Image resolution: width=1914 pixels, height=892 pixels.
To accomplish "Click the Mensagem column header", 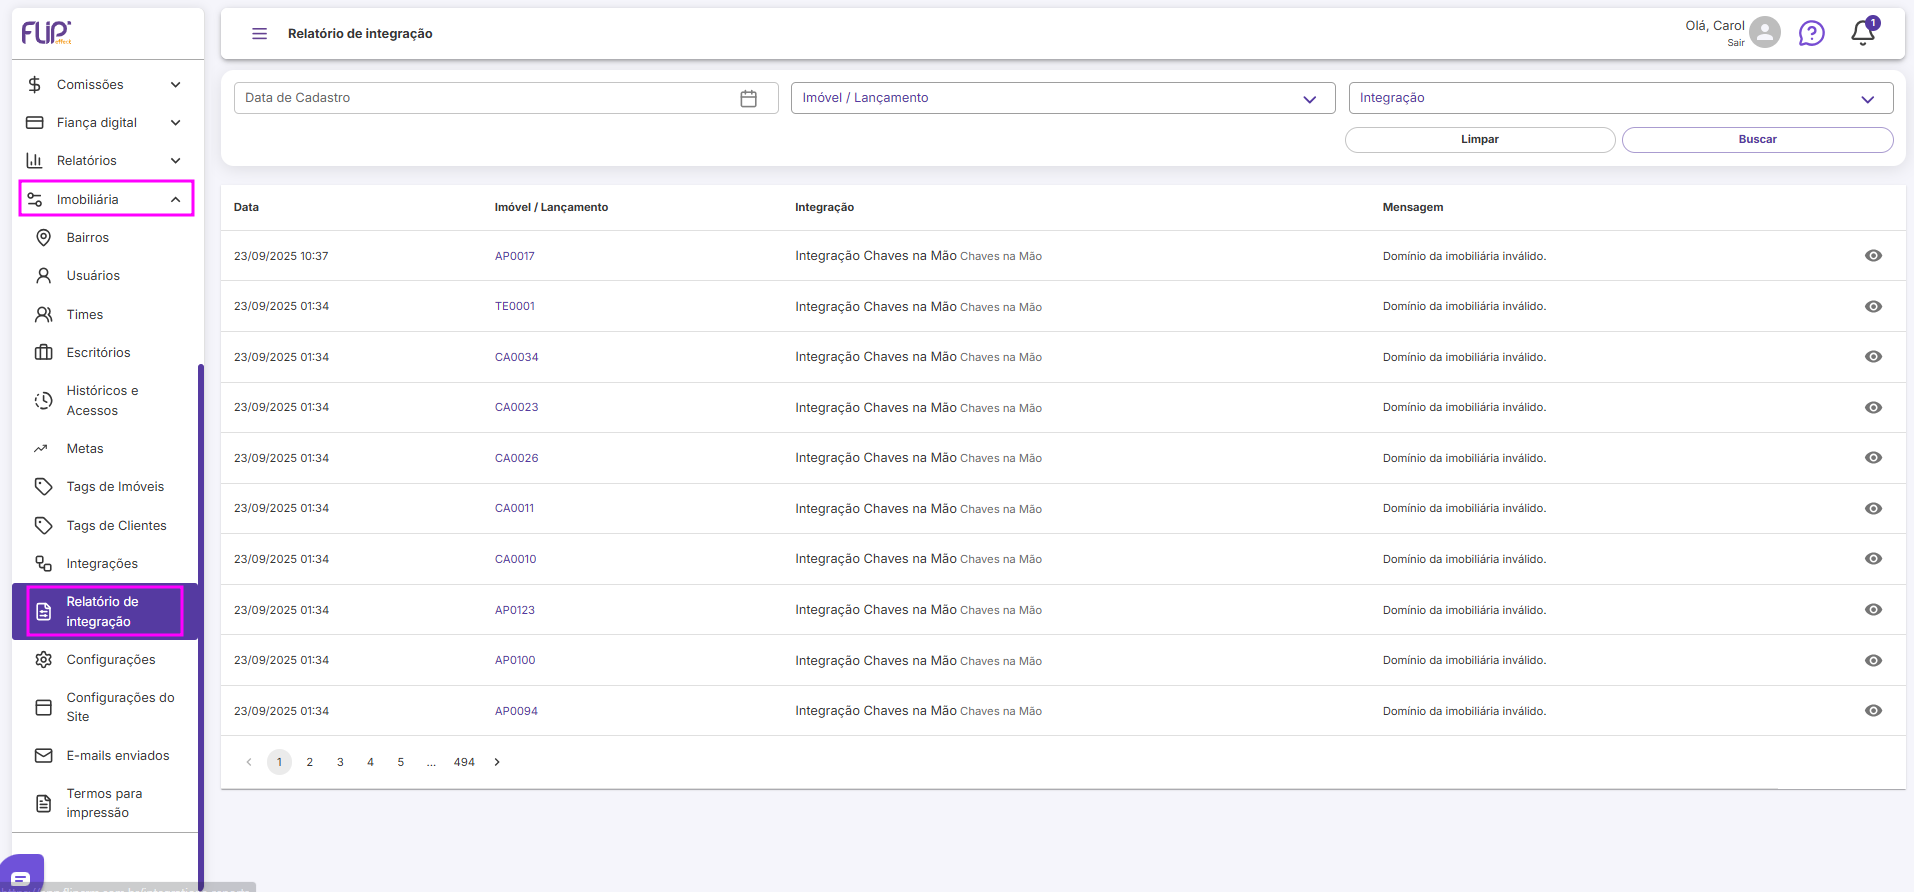I will pyautogui.click(x=1413, y=207).
